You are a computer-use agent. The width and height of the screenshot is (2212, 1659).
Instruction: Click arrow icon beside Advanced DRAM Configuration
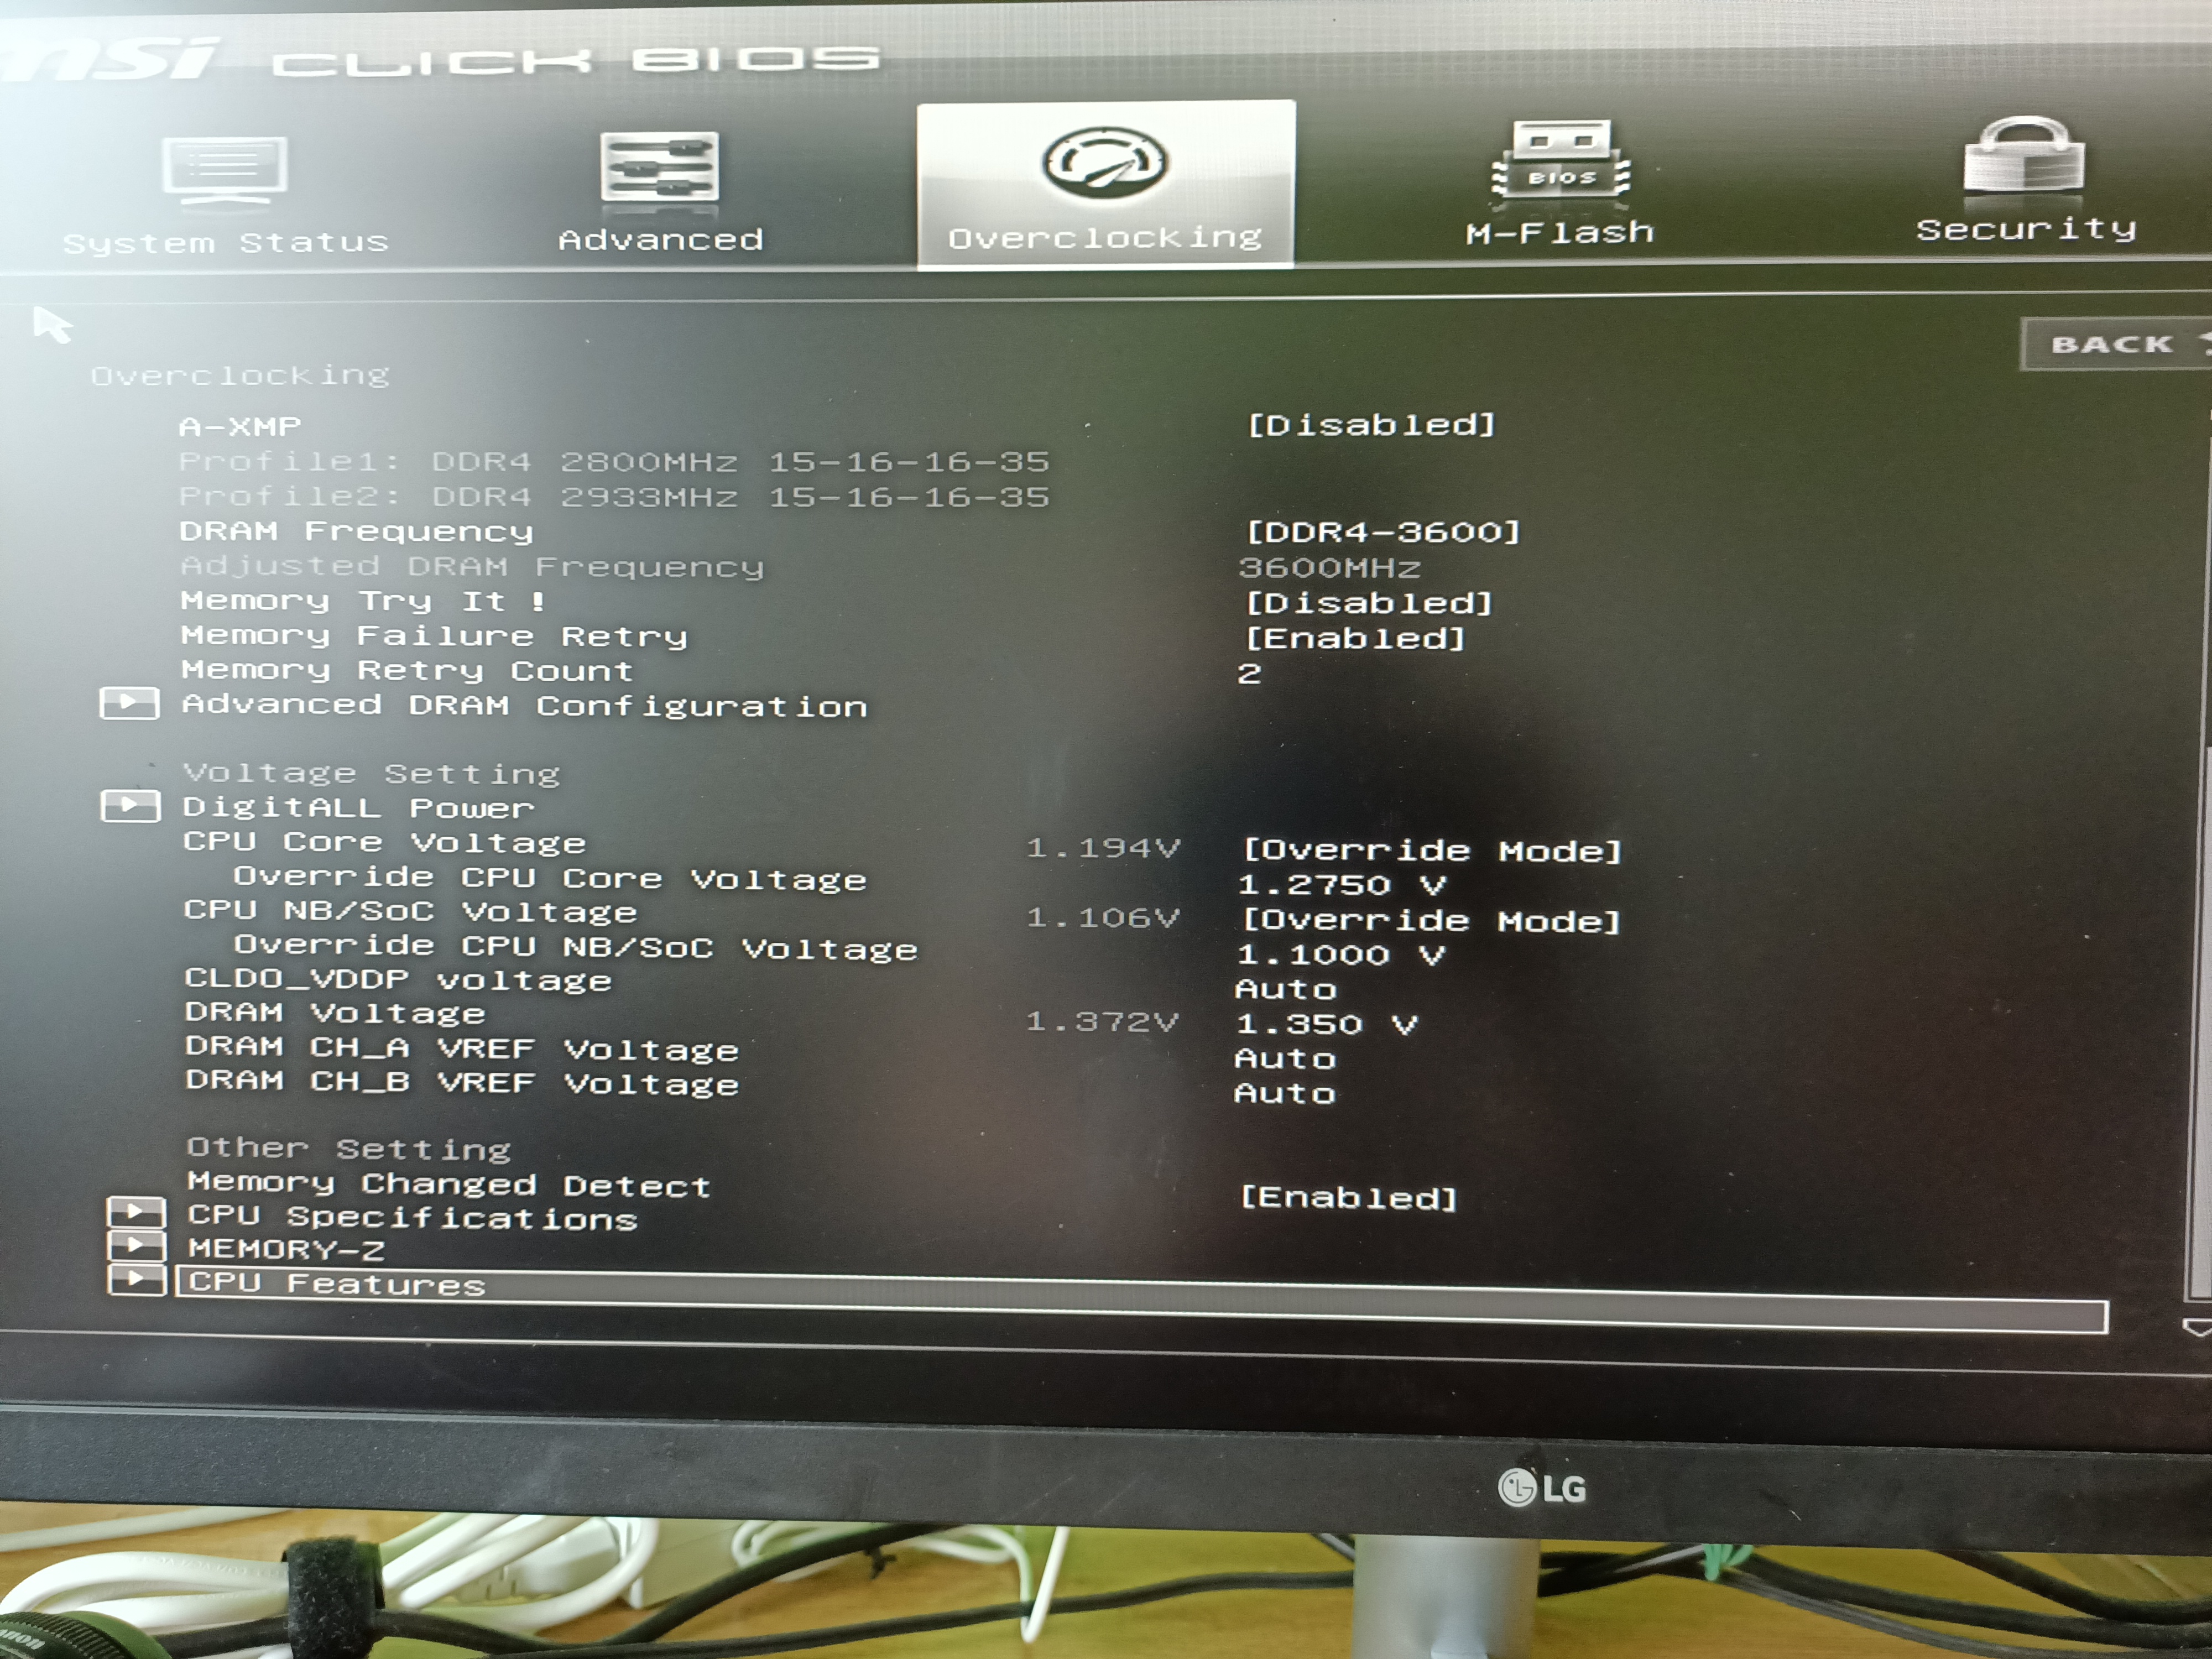129,703
